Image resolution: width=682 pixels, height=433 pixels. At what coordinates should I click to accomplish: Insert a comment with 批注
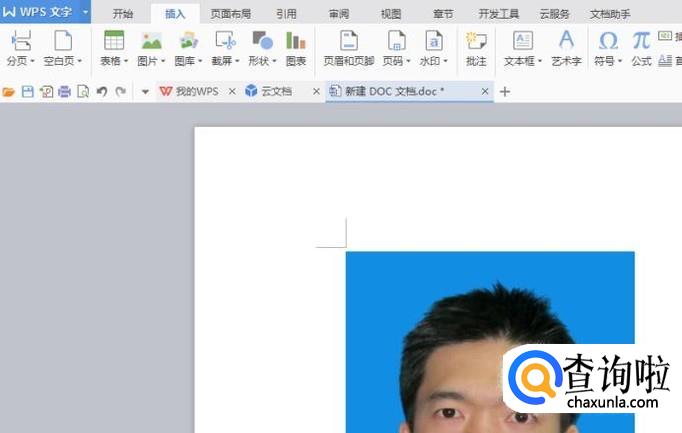tap(476, 41)
